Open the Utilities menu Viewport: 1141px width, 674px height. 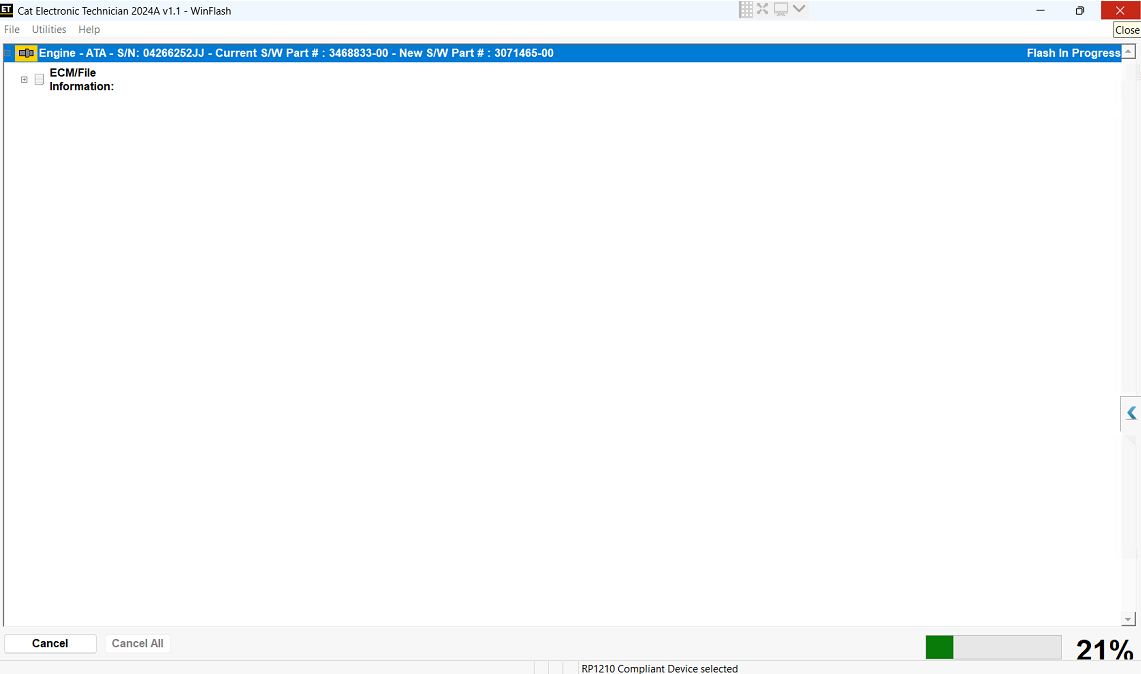coord(49,30)
